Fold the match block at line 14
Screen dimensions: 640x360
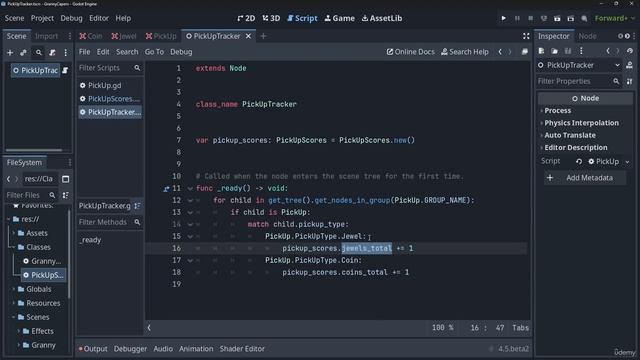pos(190,224)
